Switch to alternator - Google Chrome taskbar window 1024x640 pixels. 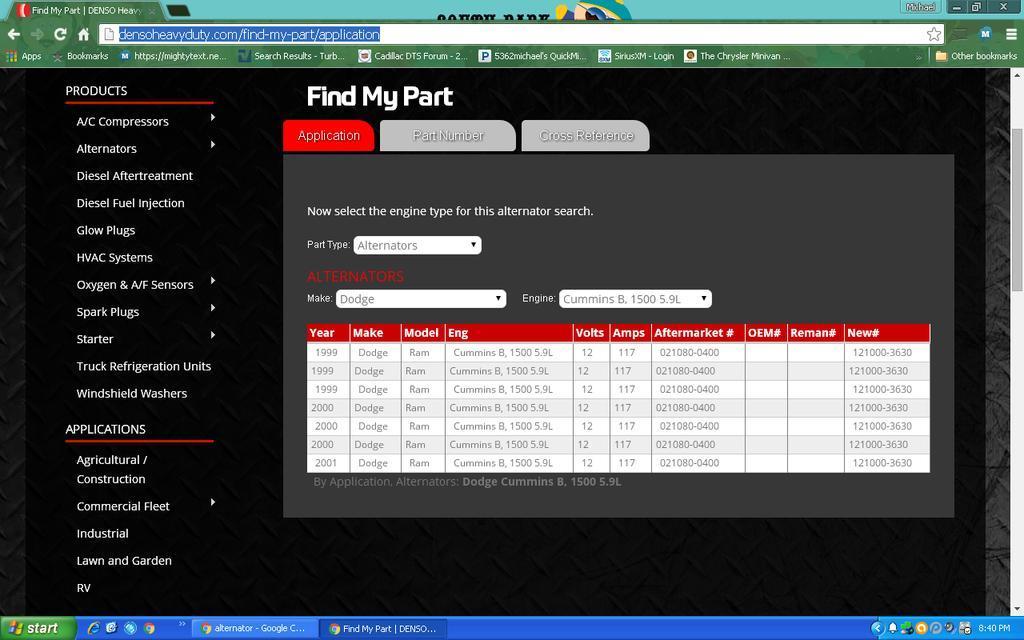[253, 628]
